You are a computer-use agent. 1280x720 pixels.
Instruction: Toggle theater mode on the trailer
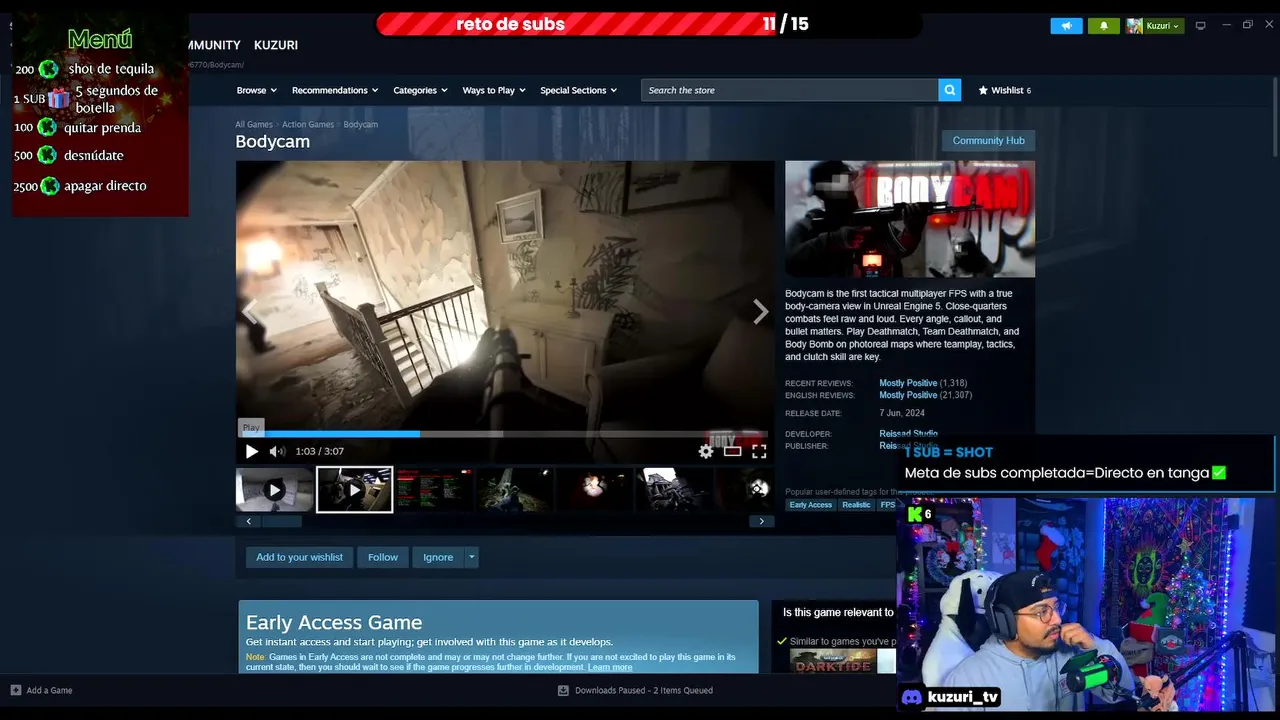pos(733,451)
